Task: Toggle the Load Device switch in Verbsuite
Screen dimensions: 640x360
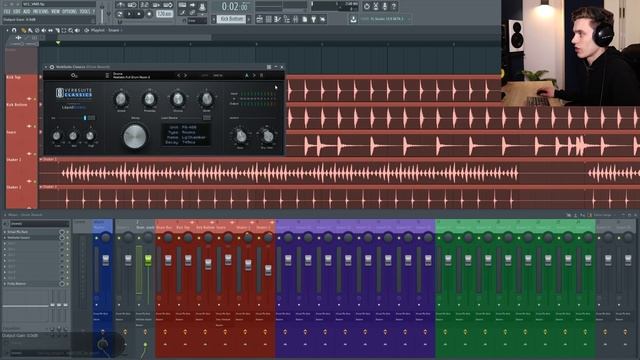Action: pos(207,118)
